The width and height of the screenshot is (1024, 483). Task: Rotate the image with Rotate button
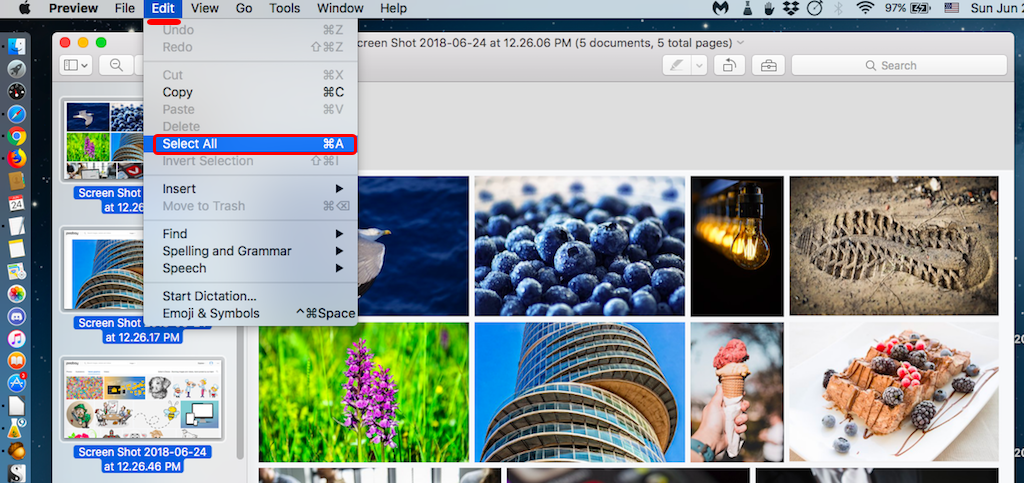tap(729, 65)
